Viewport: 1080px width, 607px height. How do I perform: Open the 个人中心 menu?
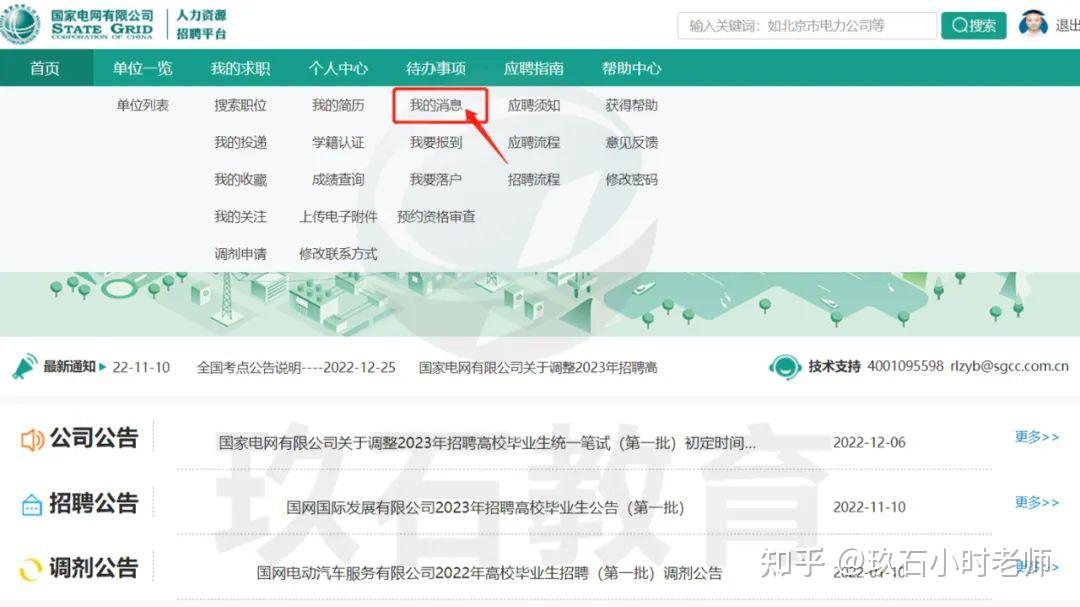(338, 68)
